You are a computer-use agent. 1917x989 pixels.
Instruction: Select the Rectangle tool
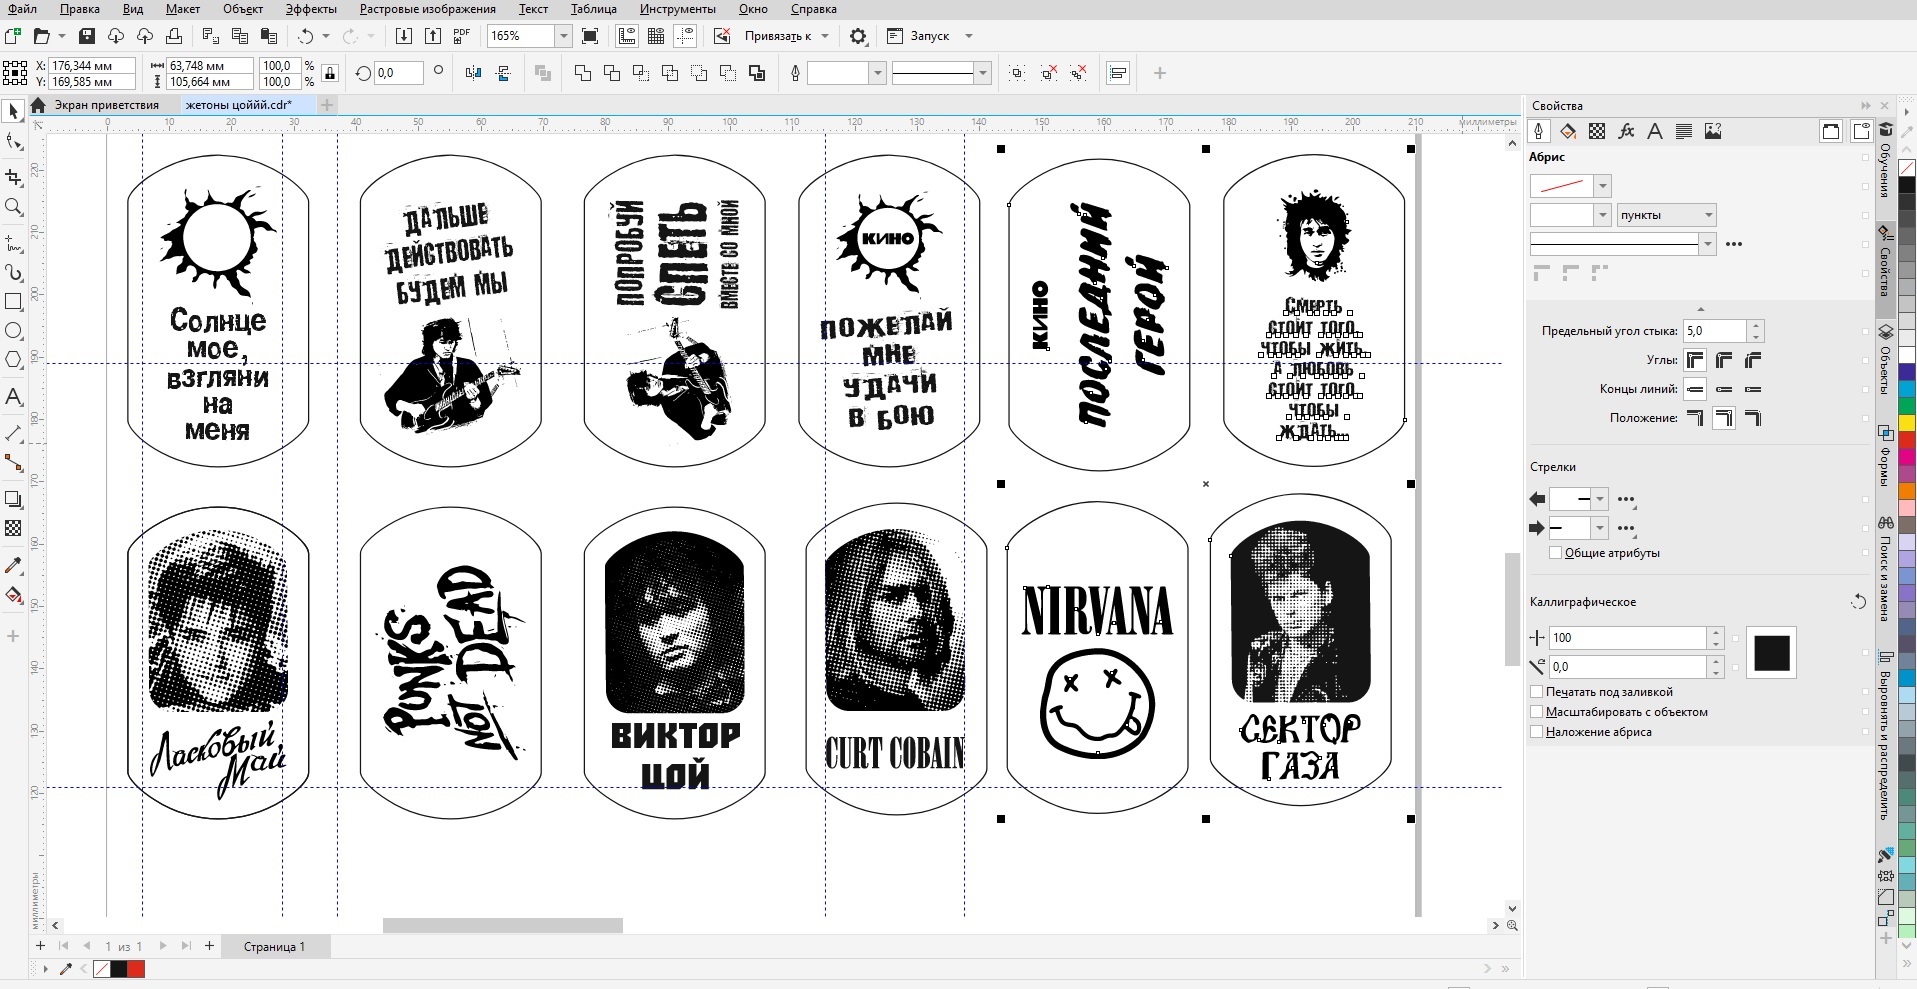13,301
